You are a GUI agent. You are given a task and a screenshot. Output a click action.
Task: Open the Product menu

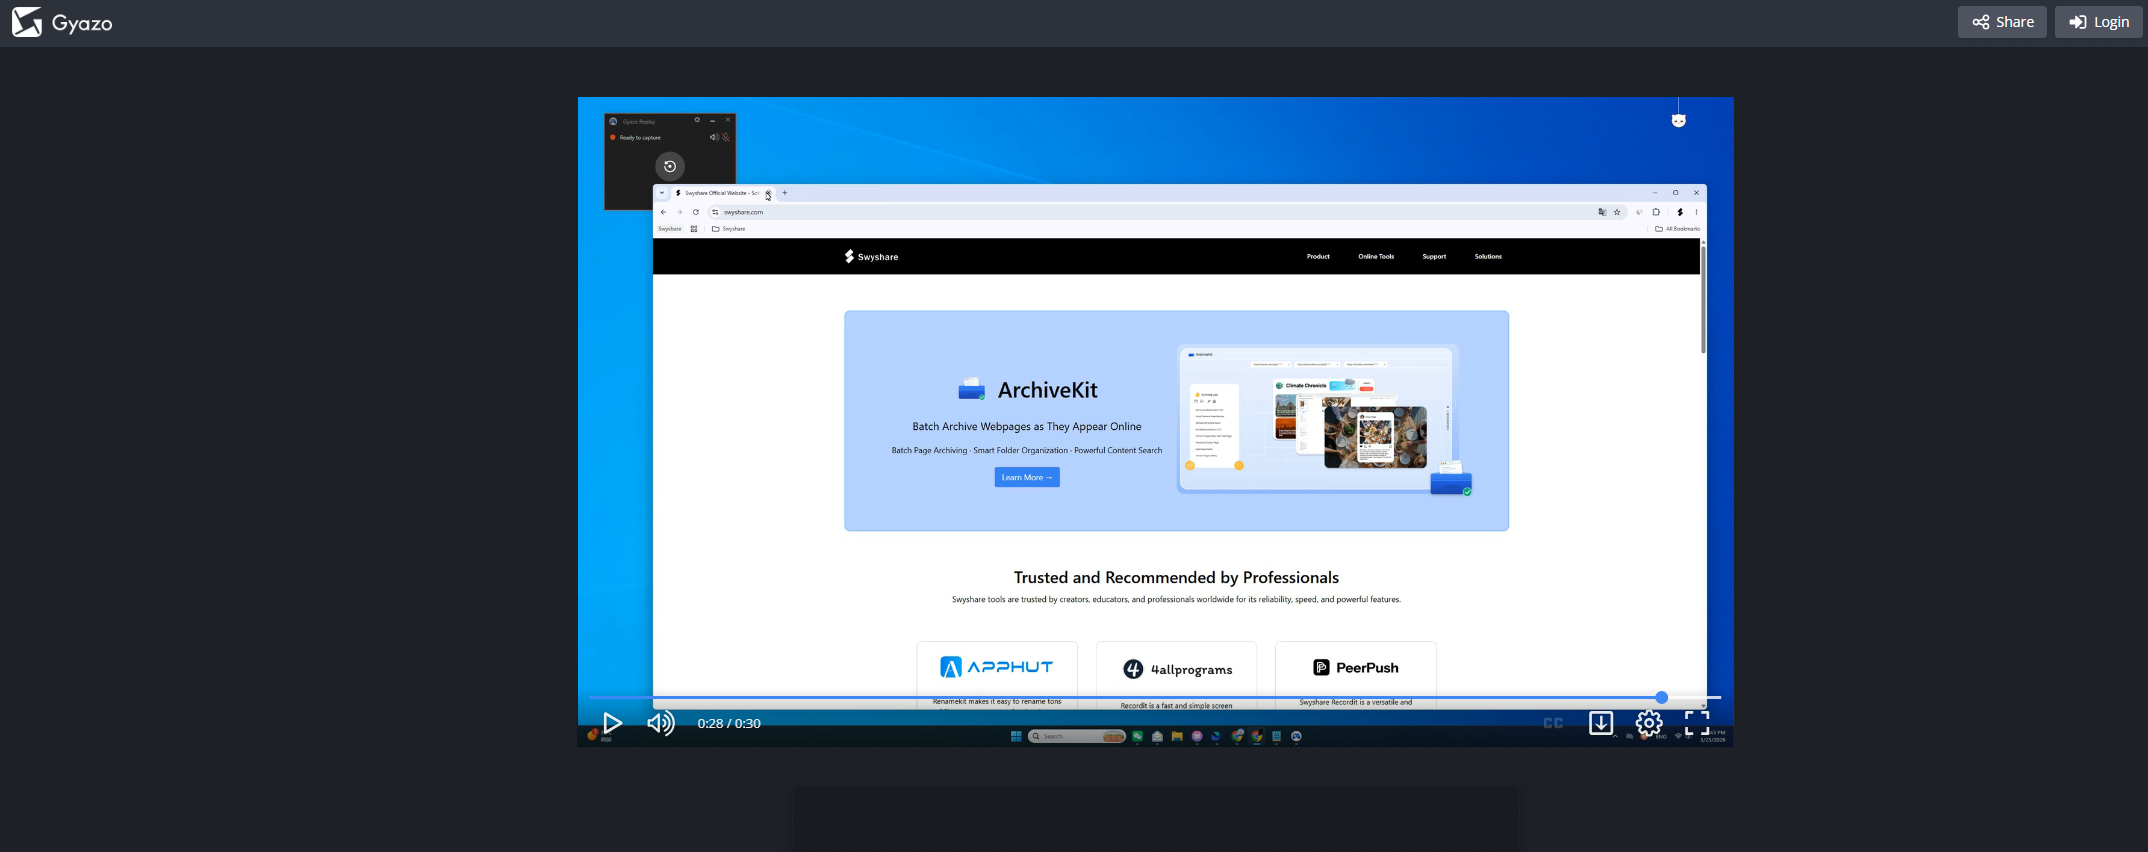[x=1318, y=257]
